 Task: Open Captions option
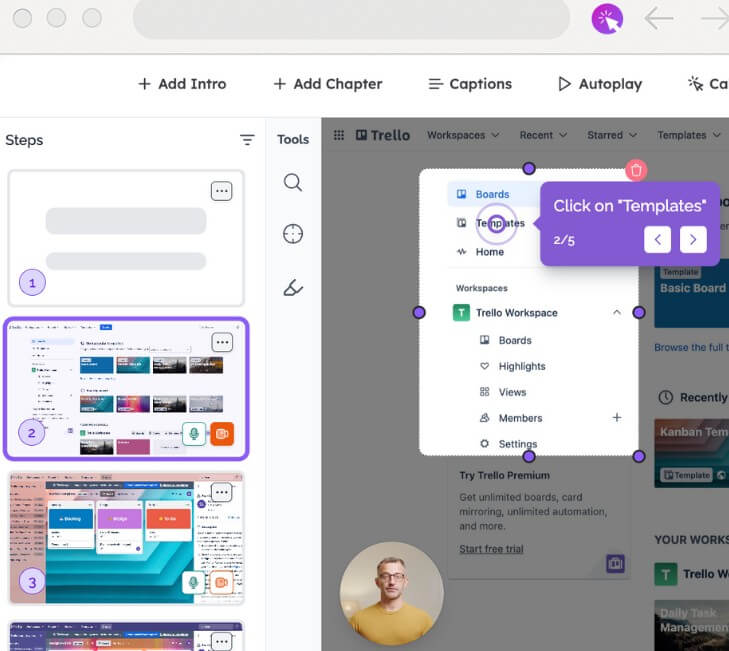tap(470, 84)
